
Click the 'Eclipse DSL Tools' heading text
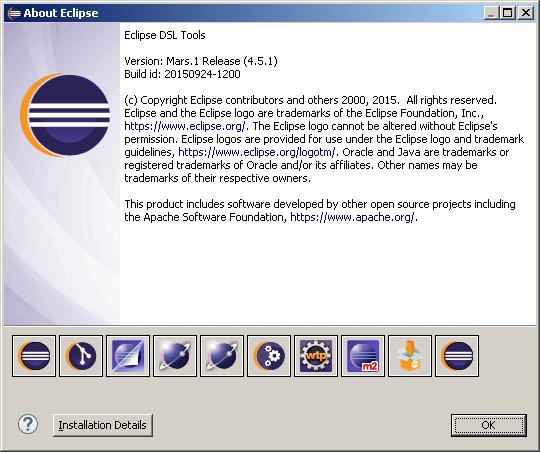[x=165, y=35]
